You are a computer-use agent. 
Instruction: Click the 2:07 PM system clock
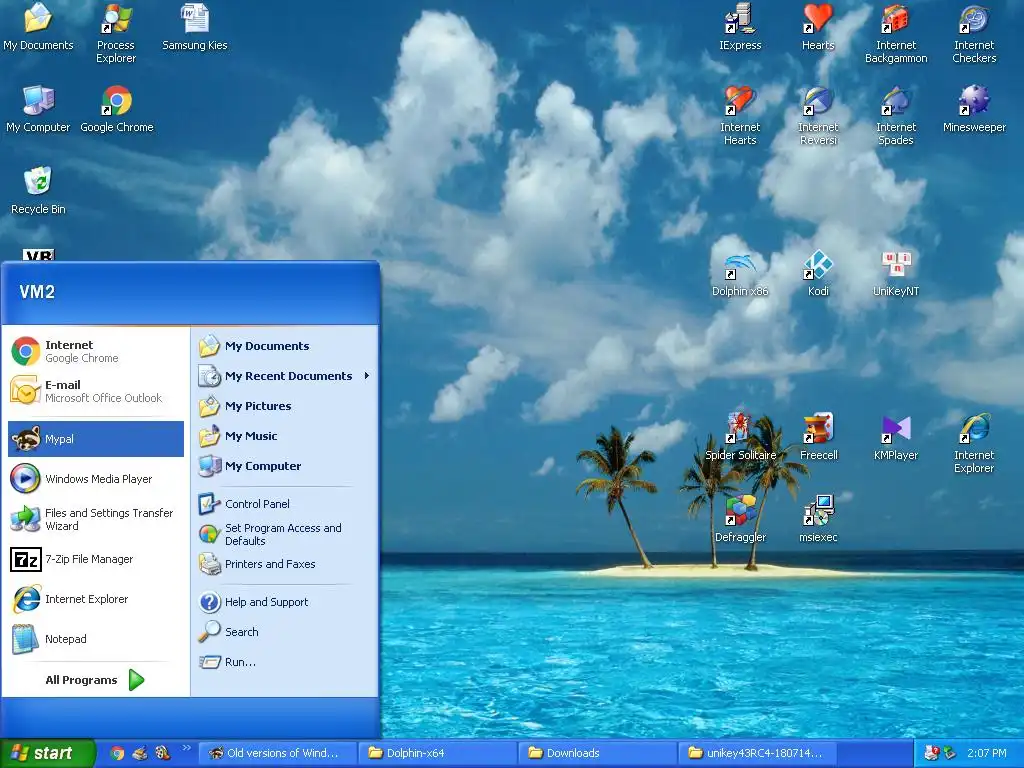point(986,753)
